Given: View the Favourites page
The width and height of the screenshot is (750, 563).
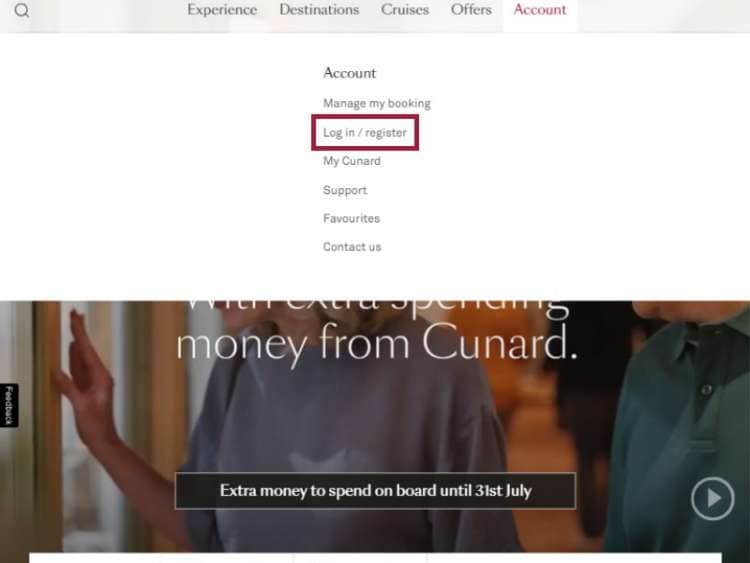Looking at the screenshot, I should (352, 218).
